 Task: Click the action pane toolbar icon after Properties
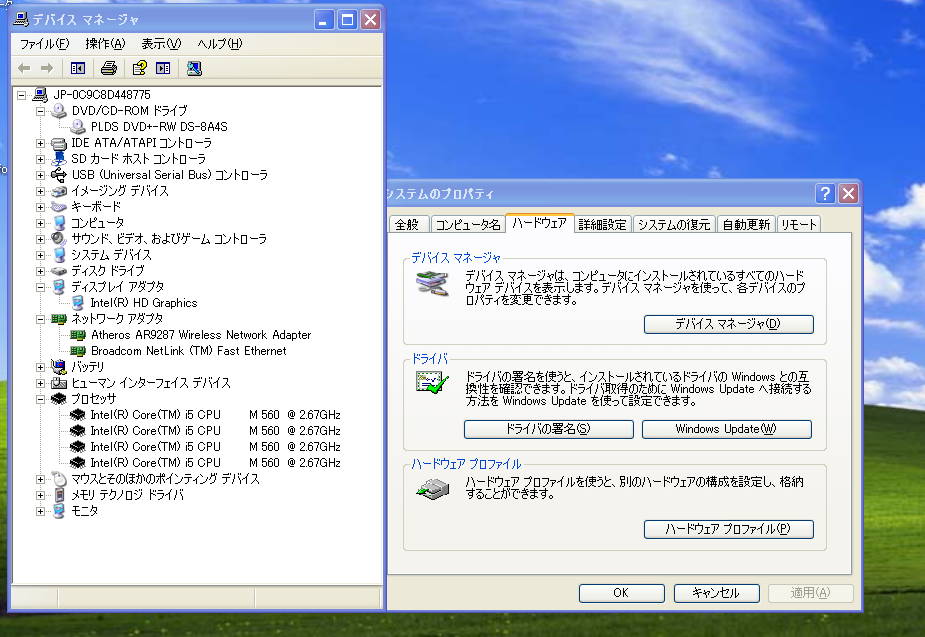[163, 68]
